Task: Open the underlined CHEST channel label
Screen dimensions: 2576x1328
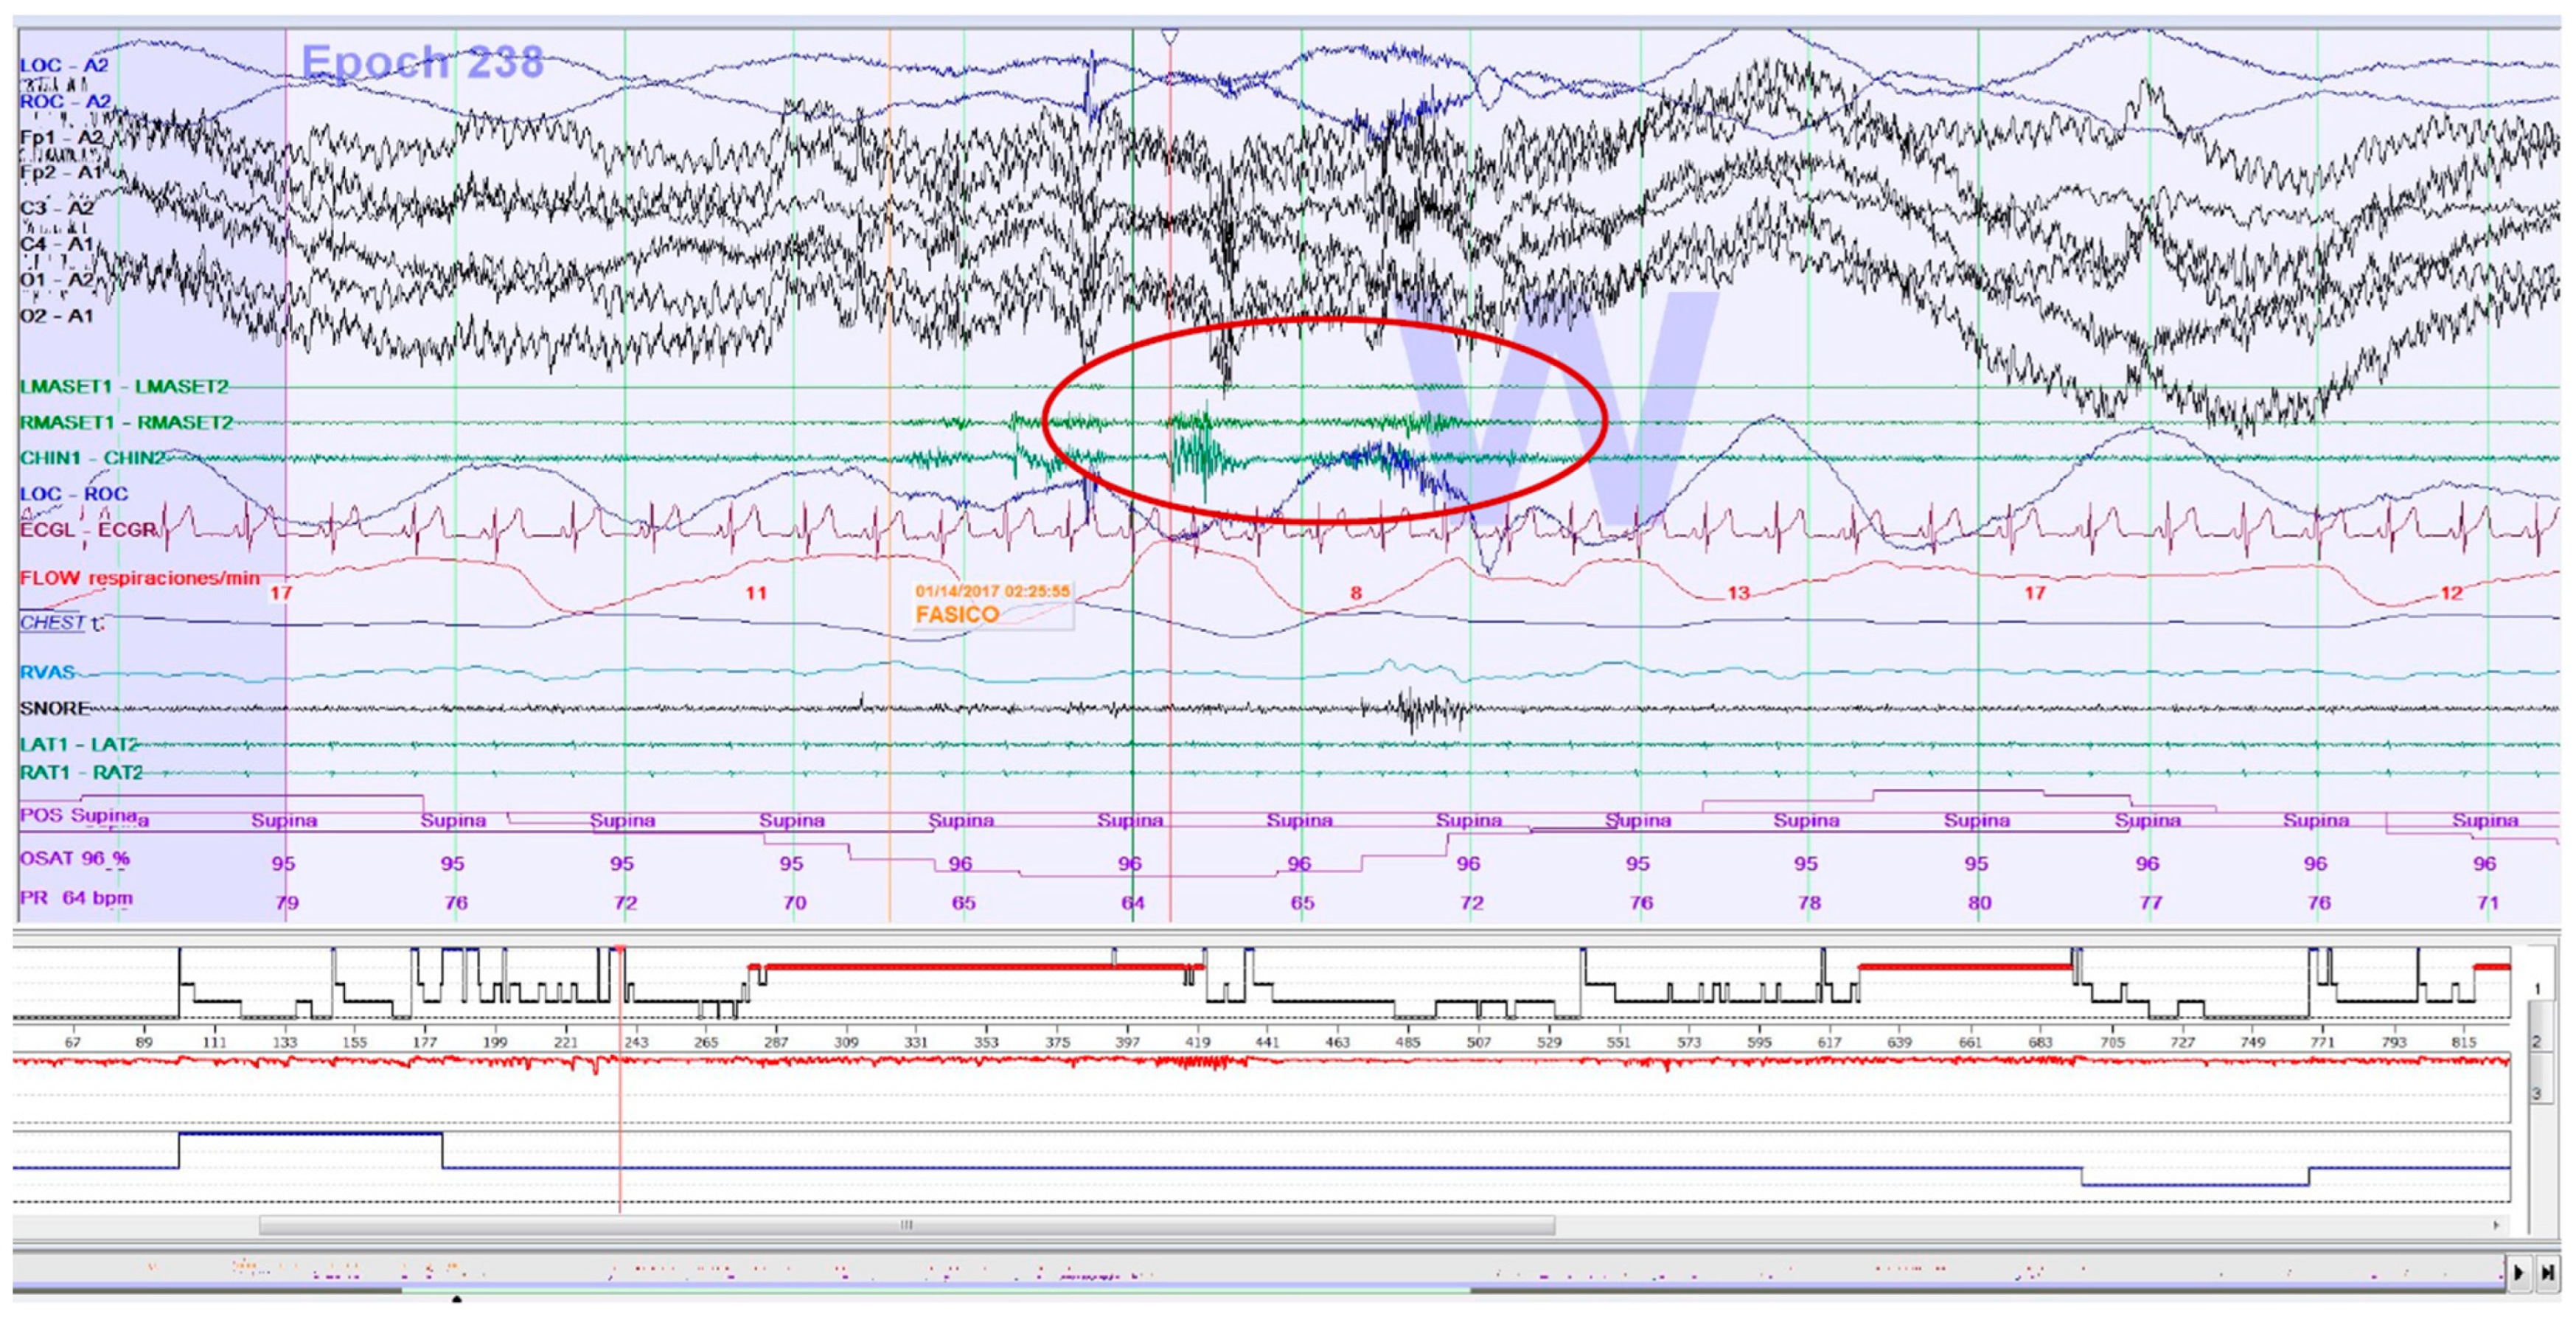Action: point(52,622)
